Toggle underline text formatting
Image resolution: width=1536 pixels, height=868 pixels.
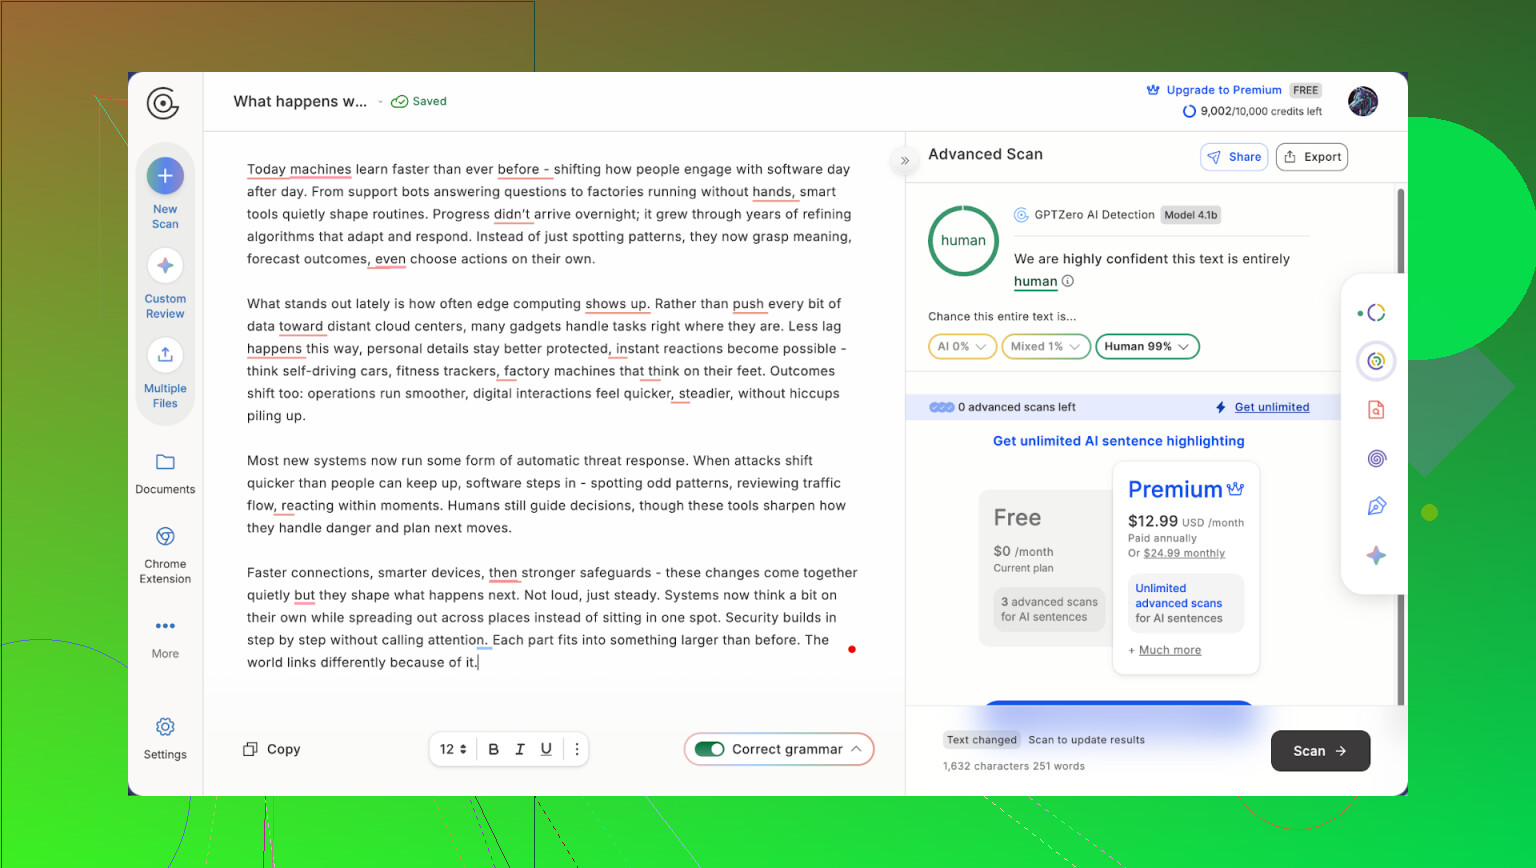[546, 749]
